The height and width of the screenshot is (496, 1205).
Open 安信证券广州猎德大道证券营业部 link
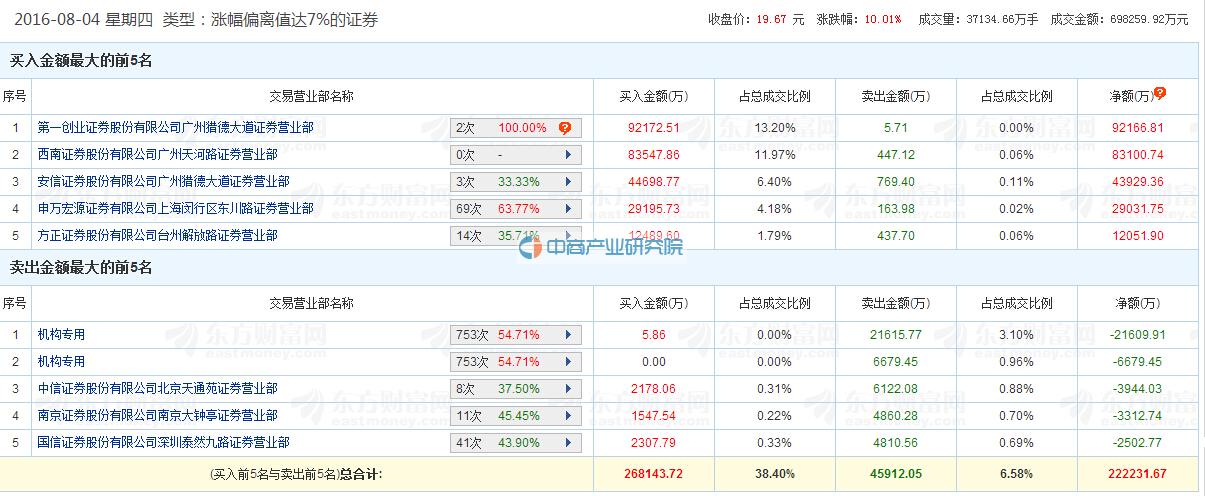click(163, 182)
